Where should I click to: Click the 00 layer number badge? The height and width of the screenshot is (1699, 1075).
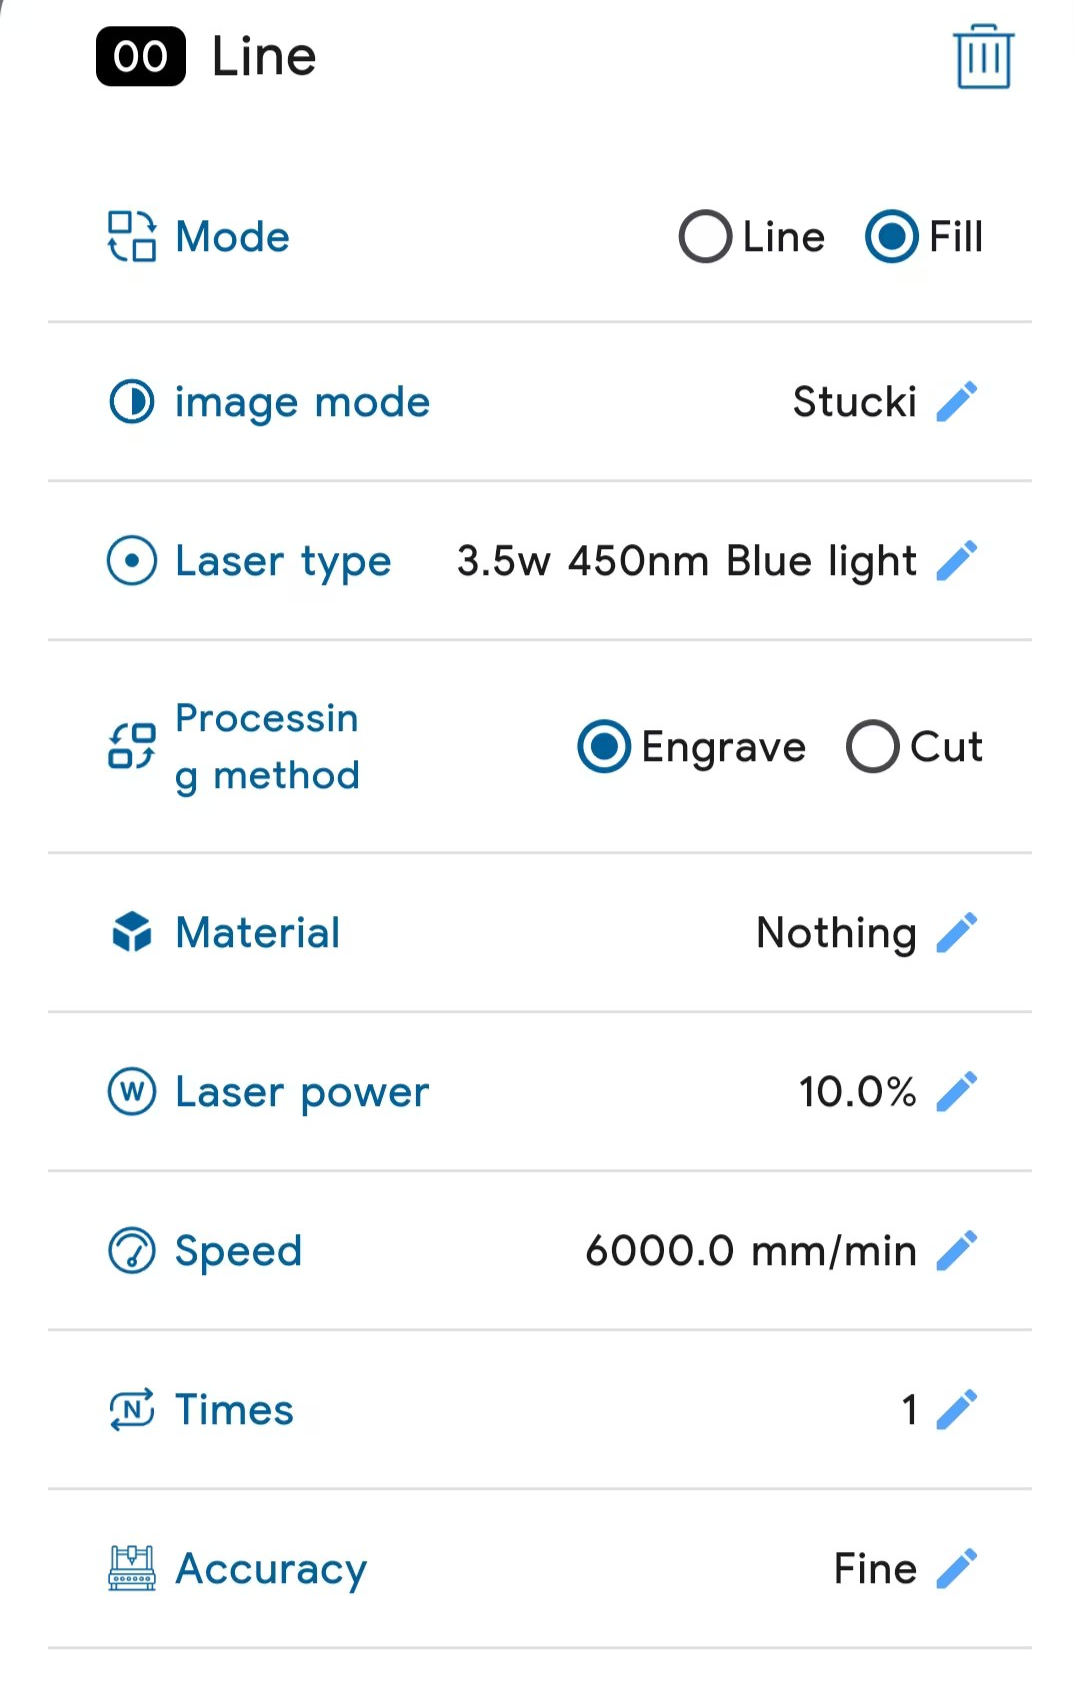141,57
